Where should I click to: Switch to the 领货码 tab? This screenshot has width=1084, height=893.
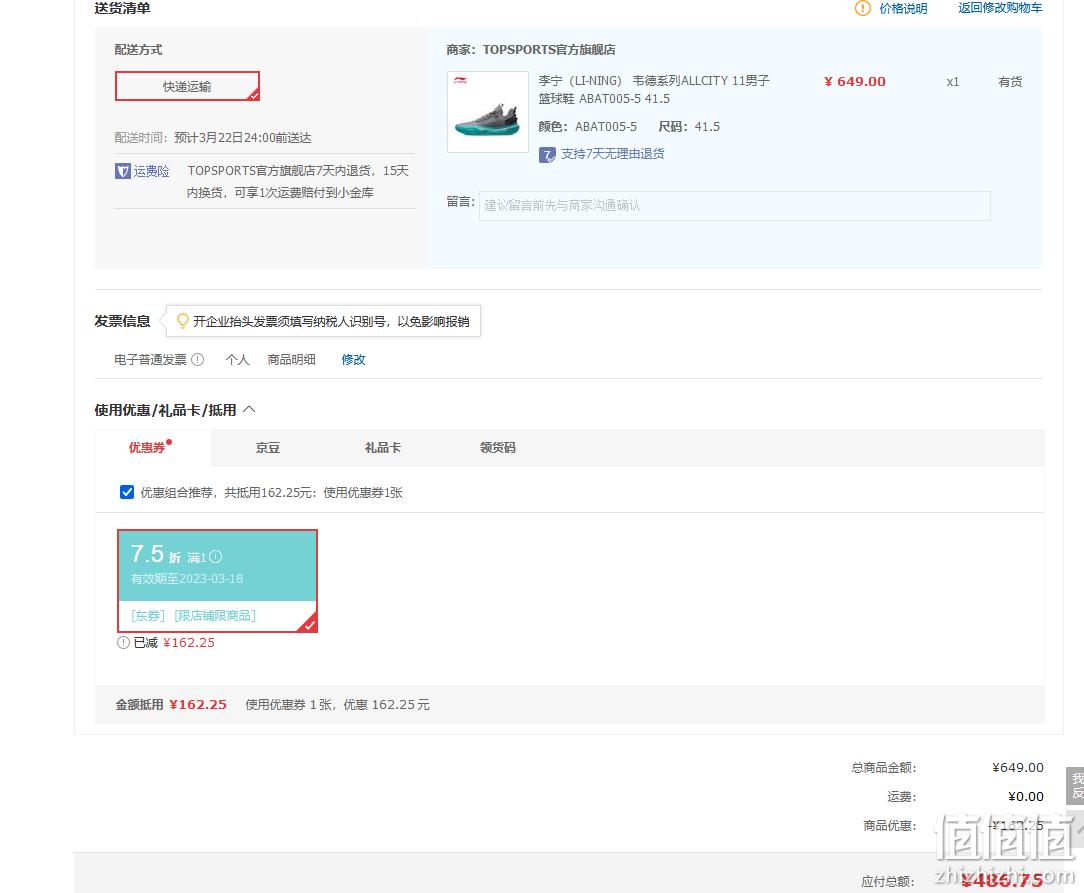point(498,448)
